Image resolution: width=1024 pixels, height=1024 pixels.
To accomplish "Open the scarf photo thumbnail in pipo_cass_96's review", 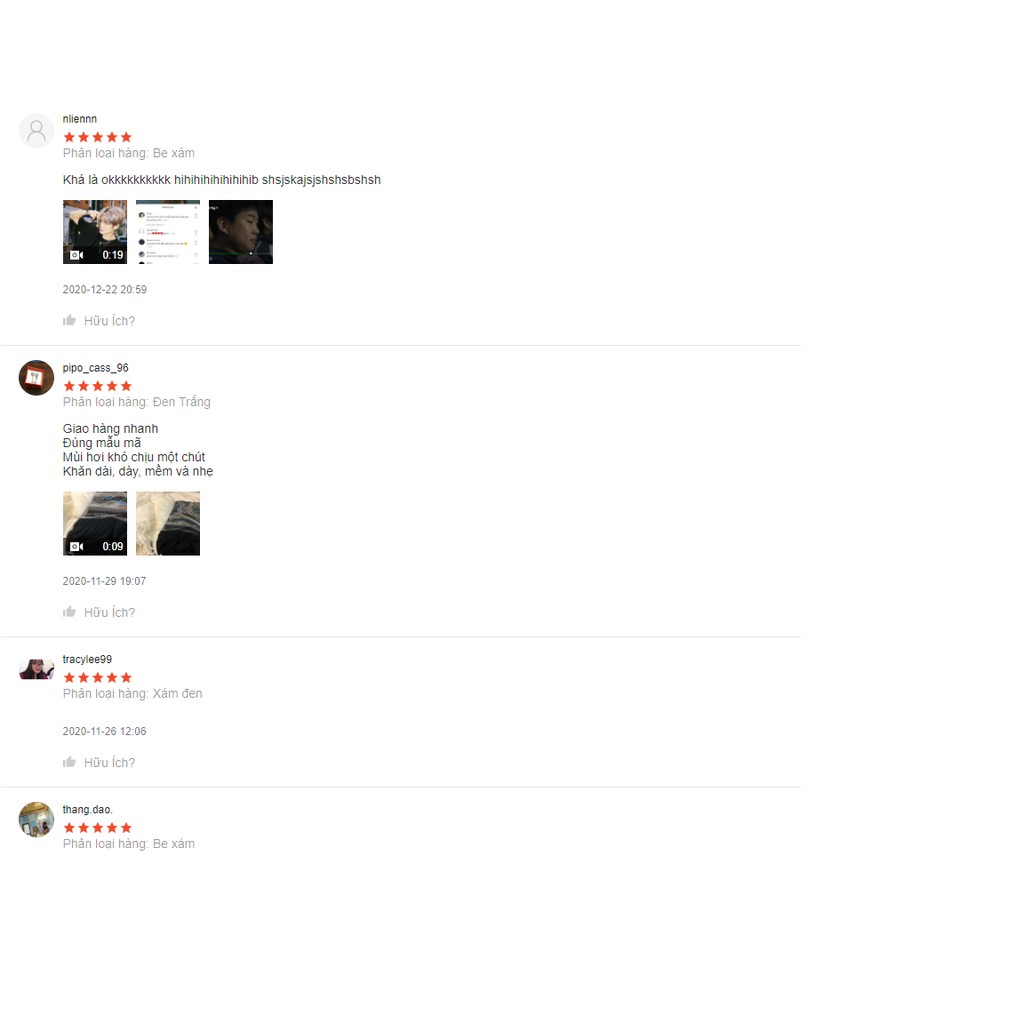I will coord(168,524).
